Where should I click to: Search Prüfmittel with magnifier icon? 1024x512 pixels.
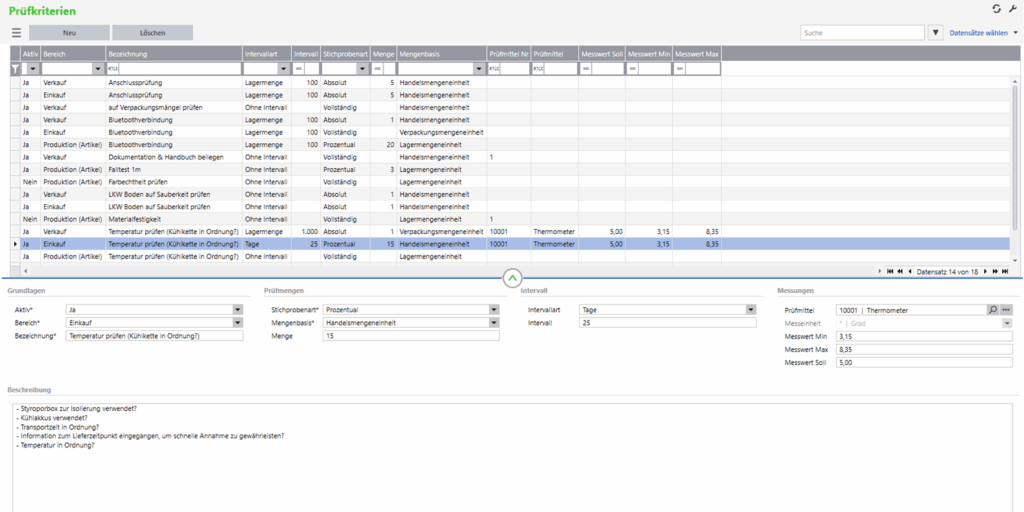(x=994, y=310)
